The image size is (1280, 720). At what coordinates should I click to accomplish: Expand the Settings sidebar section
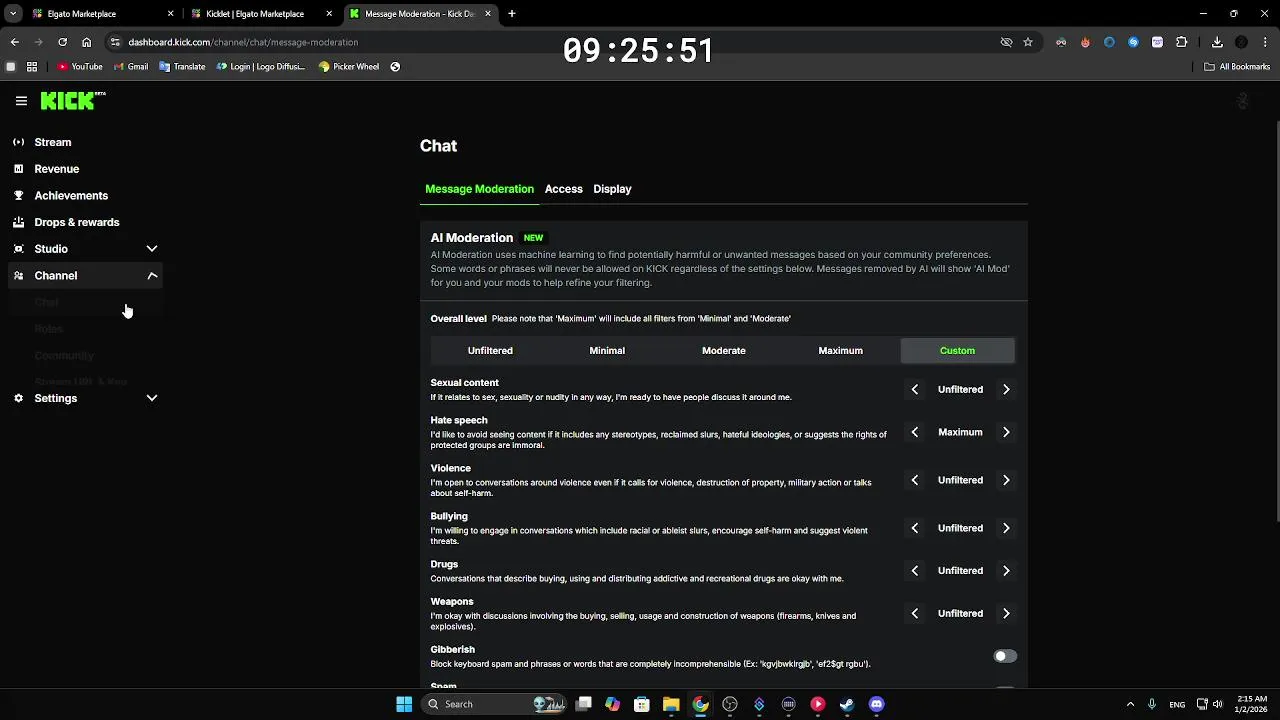[85, 398]
